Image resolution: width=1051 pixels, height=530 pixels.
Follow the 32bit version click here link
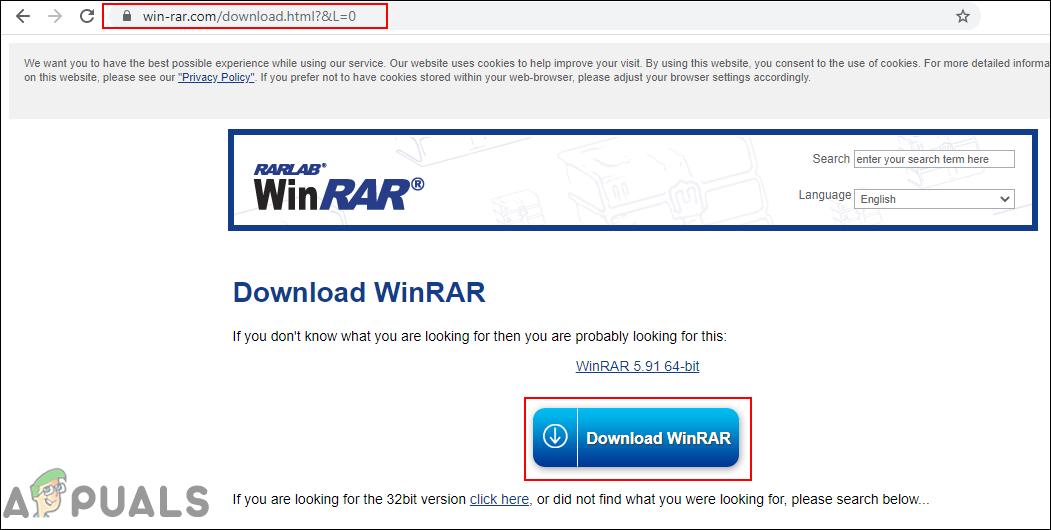click(x=500, y=499)
